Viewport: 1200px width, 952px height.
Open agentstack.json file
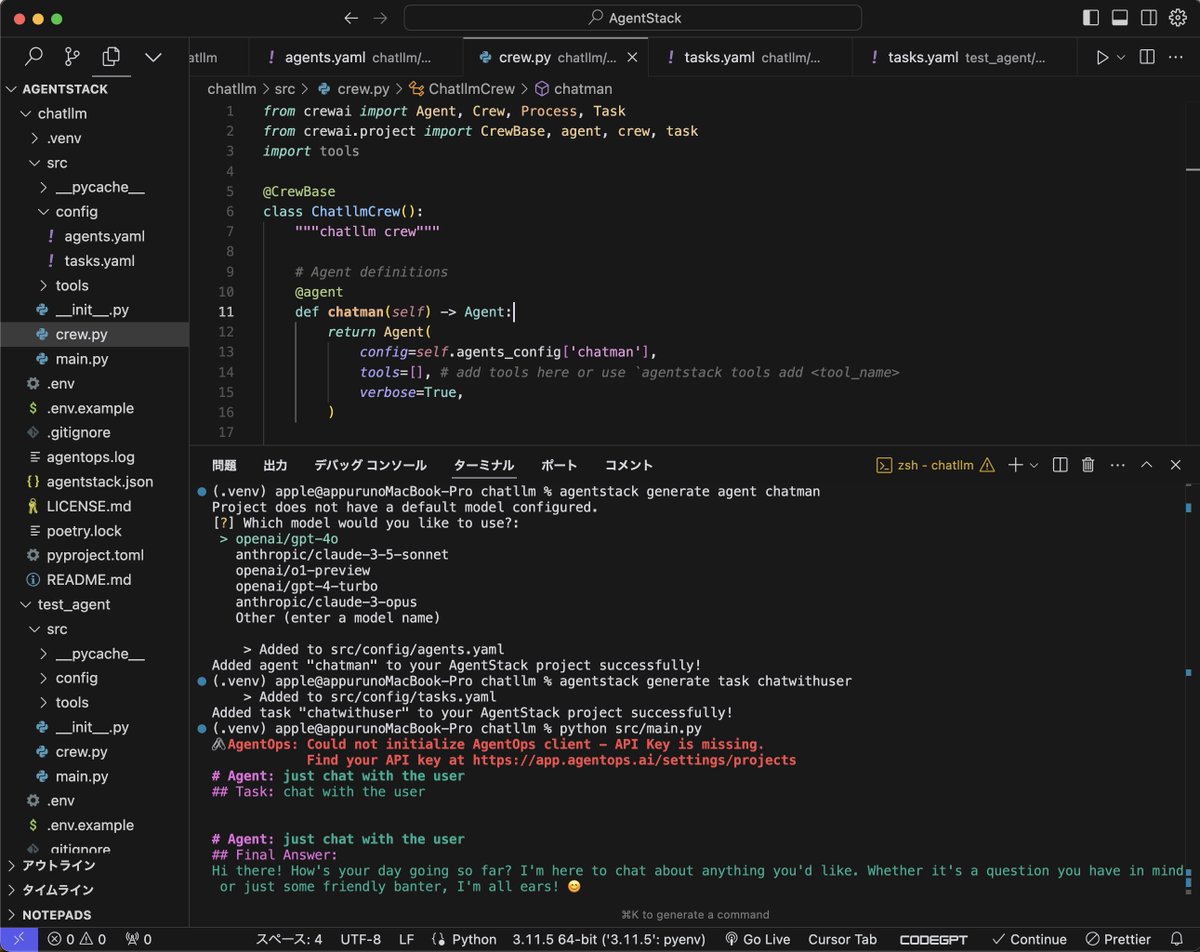(x=100, y=482)
